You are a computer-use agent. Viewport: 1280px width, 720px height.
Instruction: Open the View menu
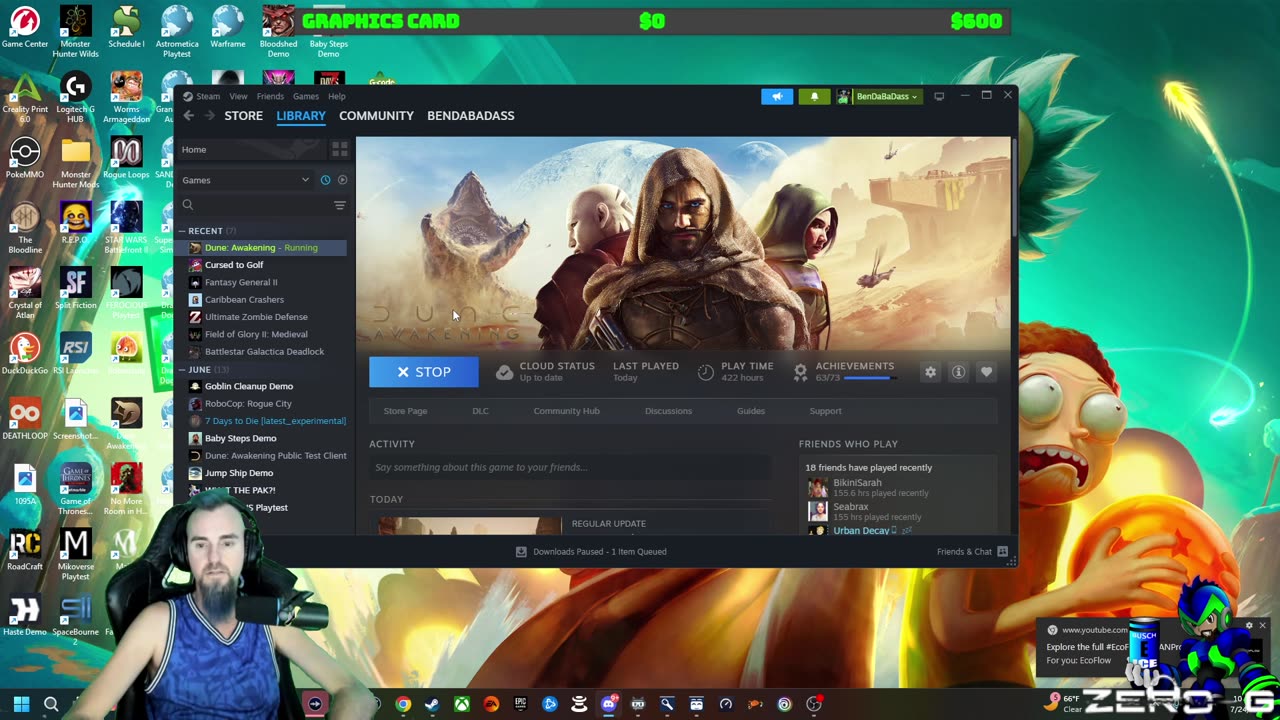point(238,96)
